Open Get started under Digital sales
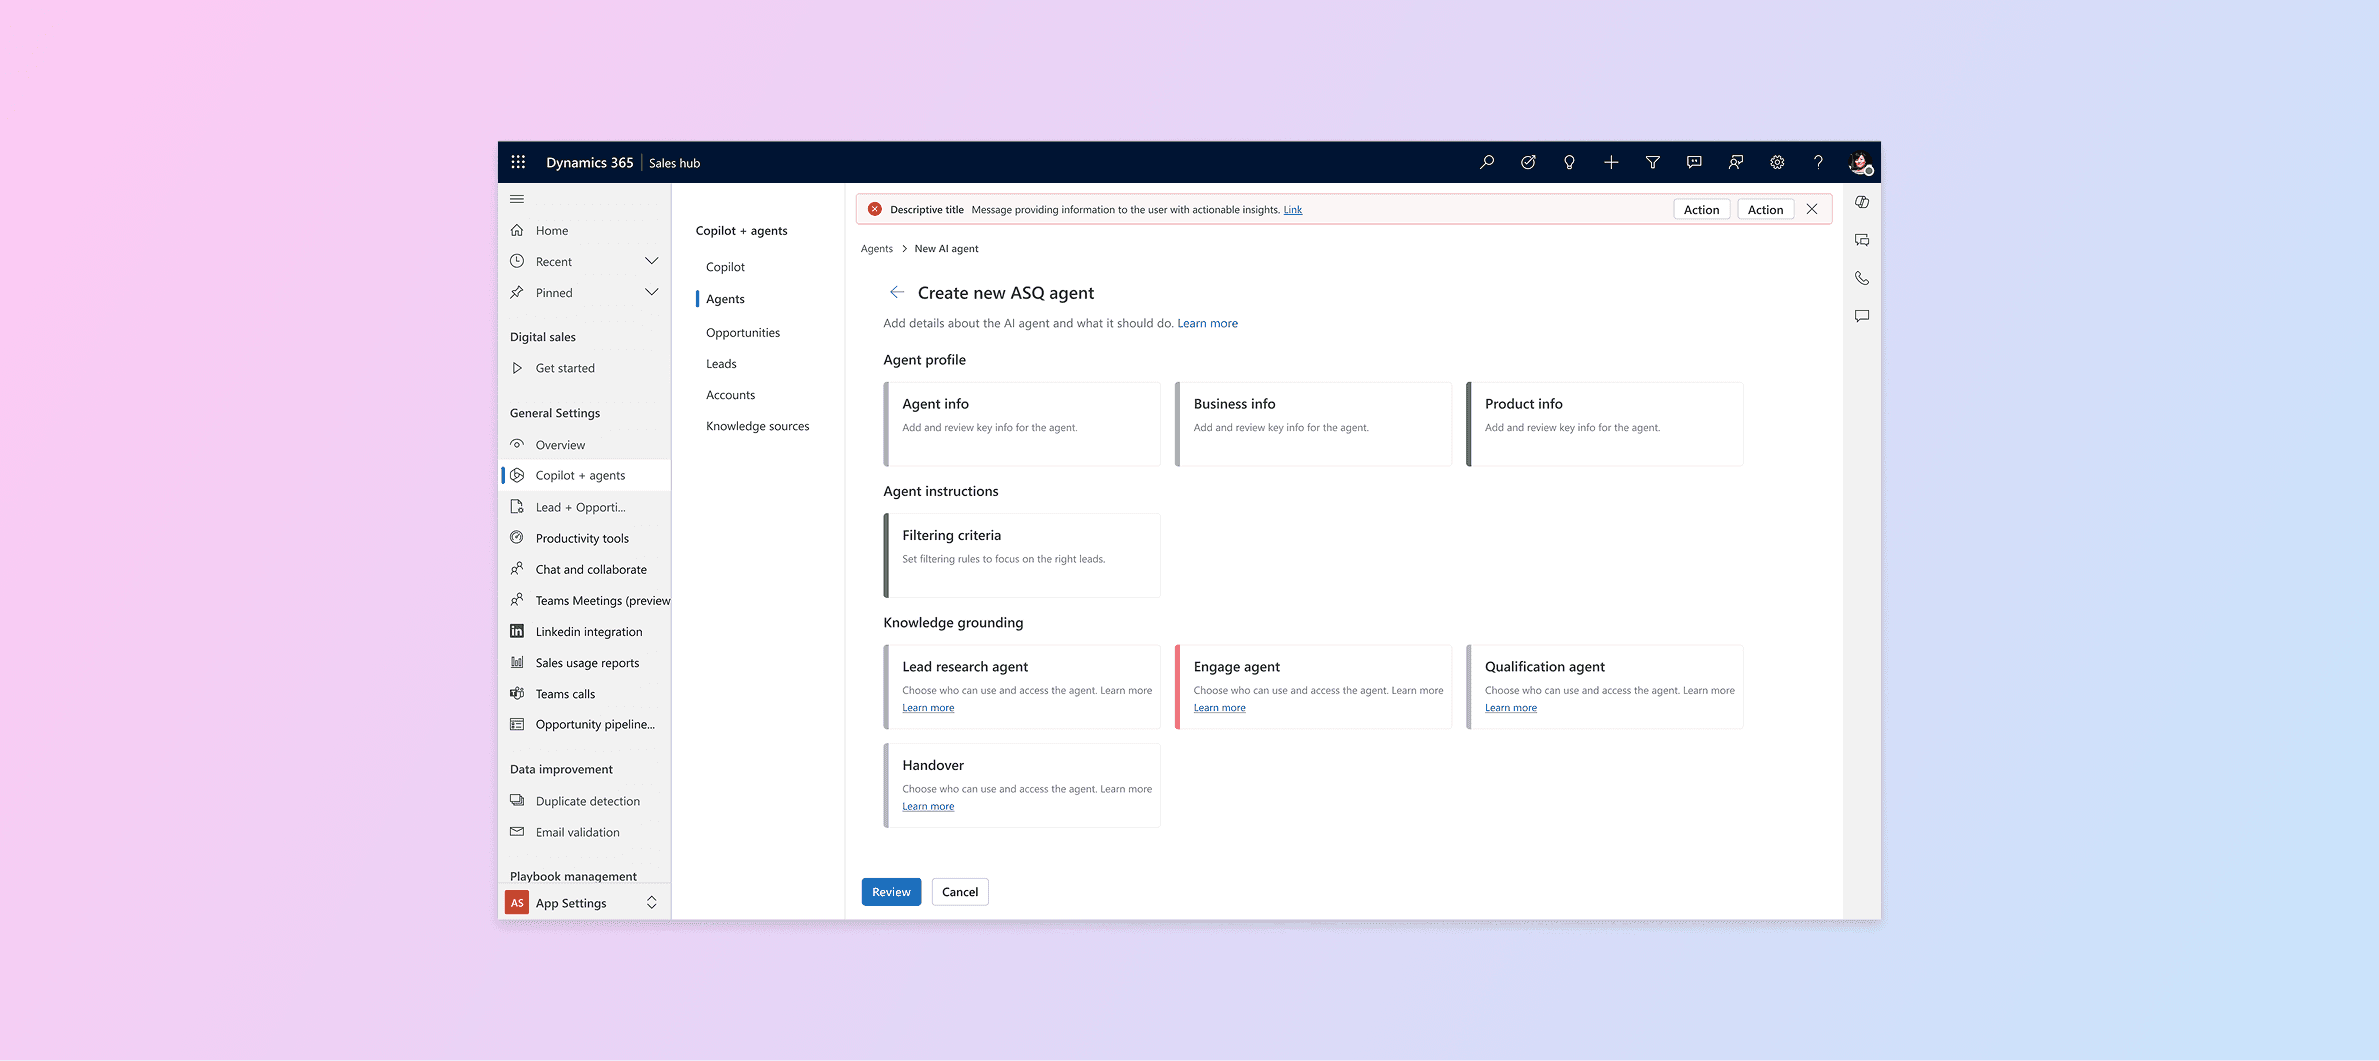 (x=585, y=368)
